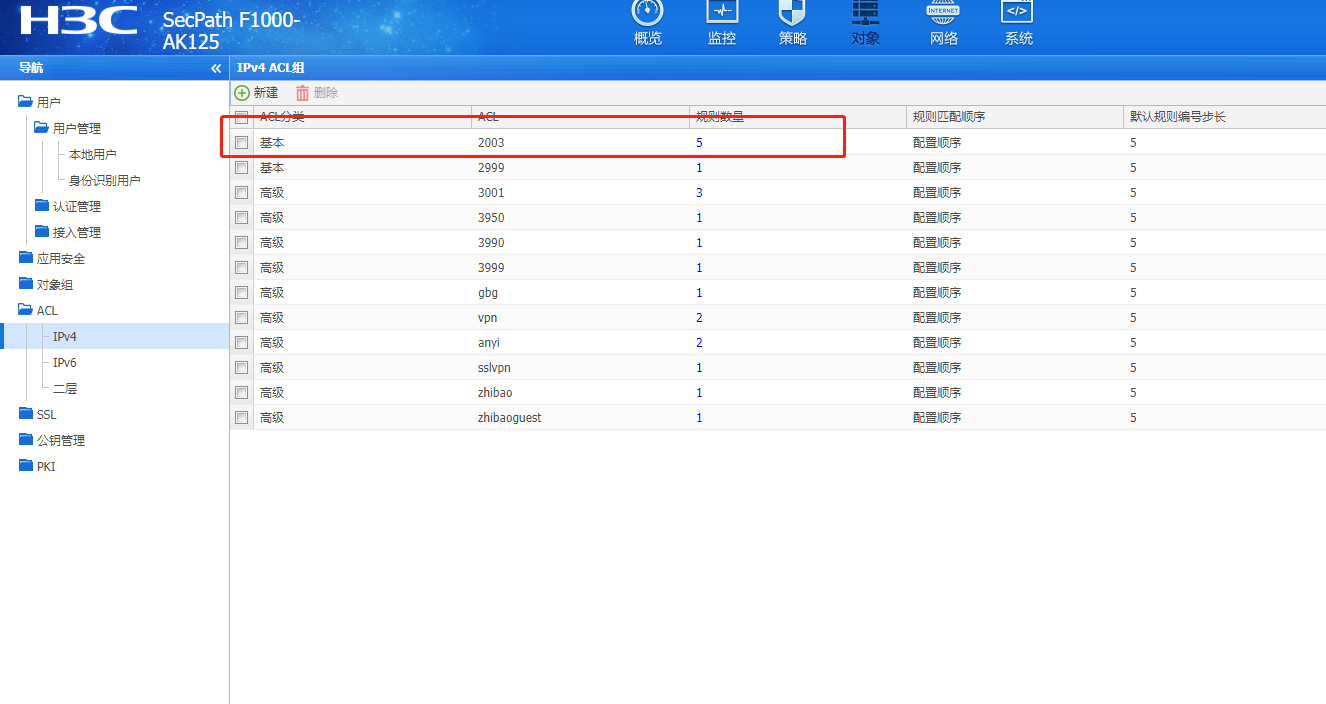Open rule count 1 for ACL zhibaoguest
Screen dimensions: 1326x704
coord(700,418)
